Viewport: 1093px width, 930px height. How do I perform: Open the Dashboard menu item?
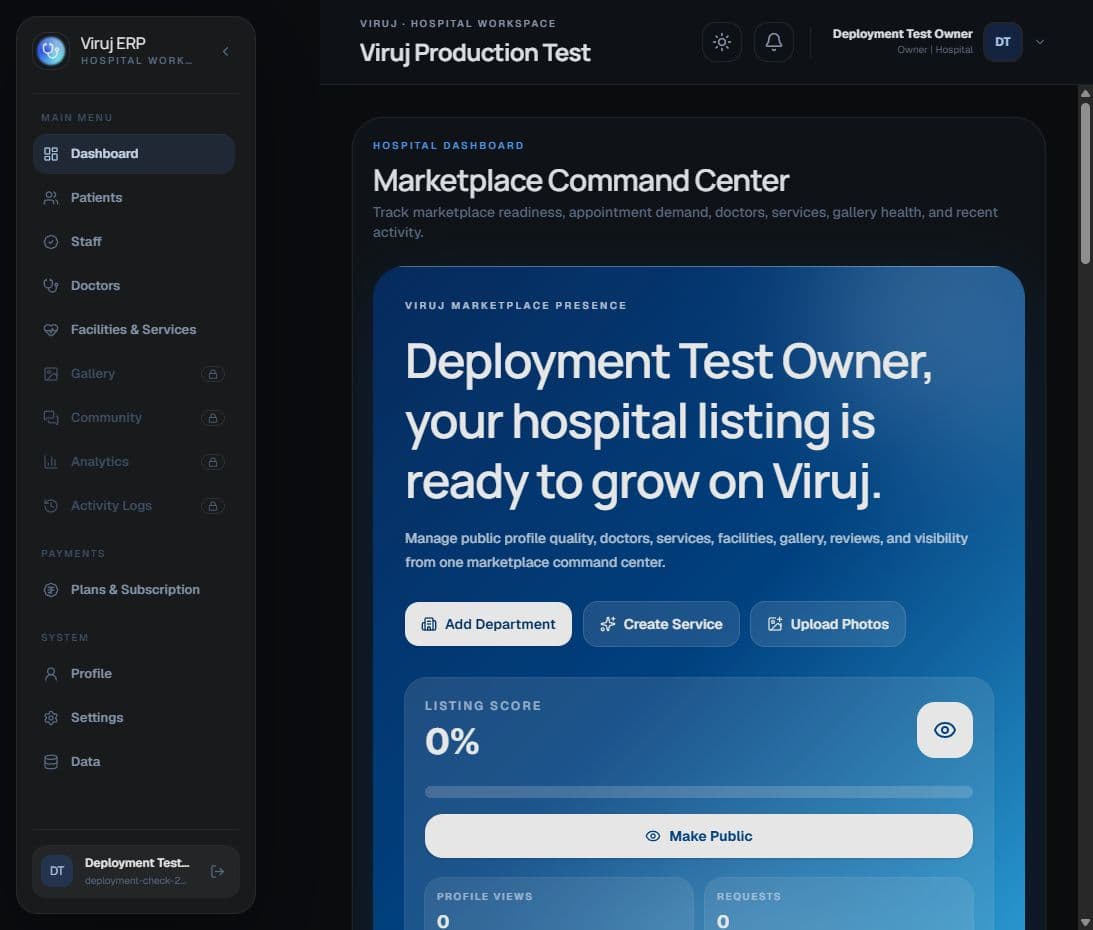[x=134, y=153]
